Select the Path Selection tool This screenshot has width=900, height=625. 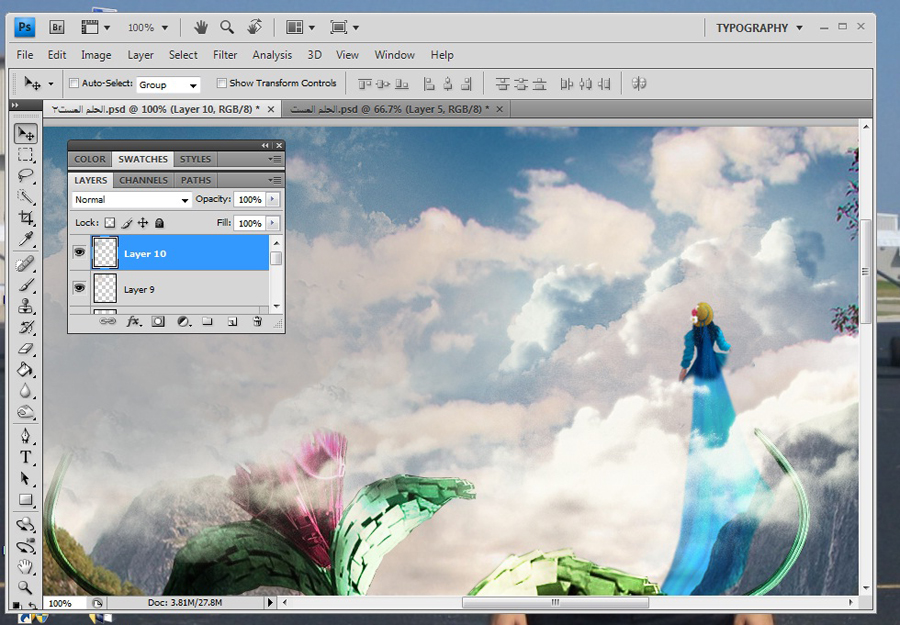pyautogui.click(x=25, y=478)
